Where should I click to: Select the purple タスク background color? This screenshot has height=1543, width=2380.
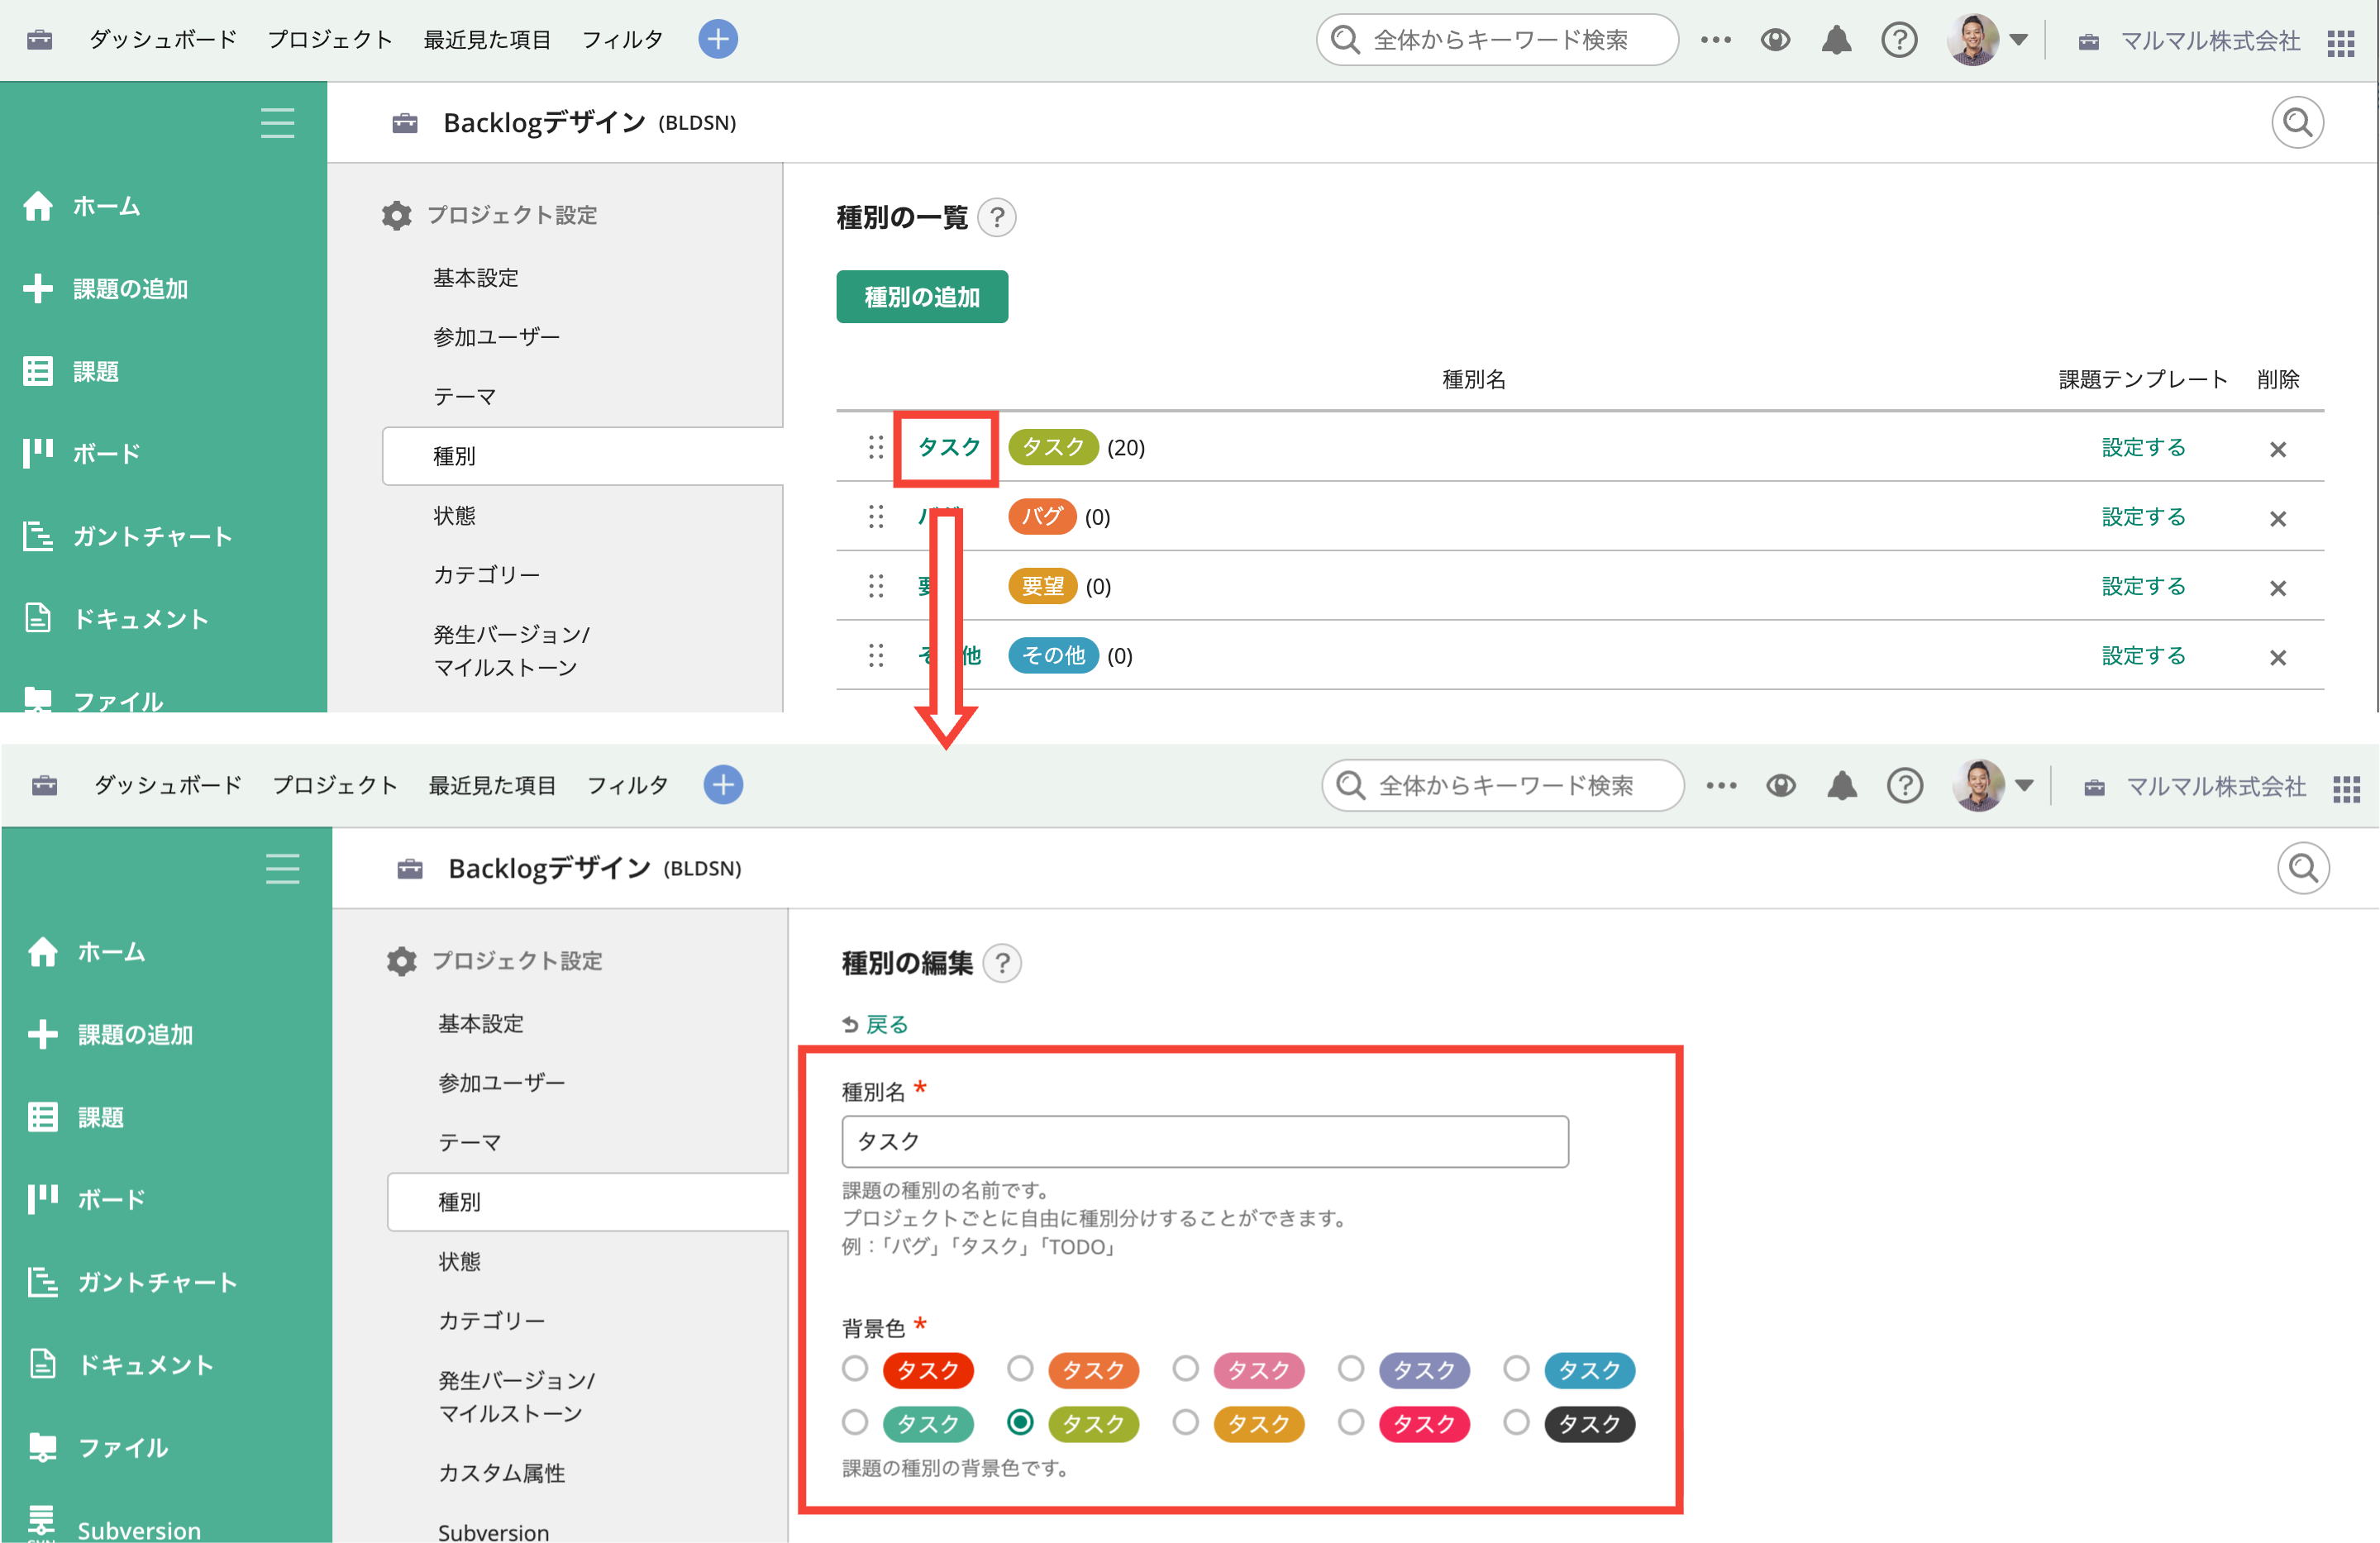coord(1350,1368)
